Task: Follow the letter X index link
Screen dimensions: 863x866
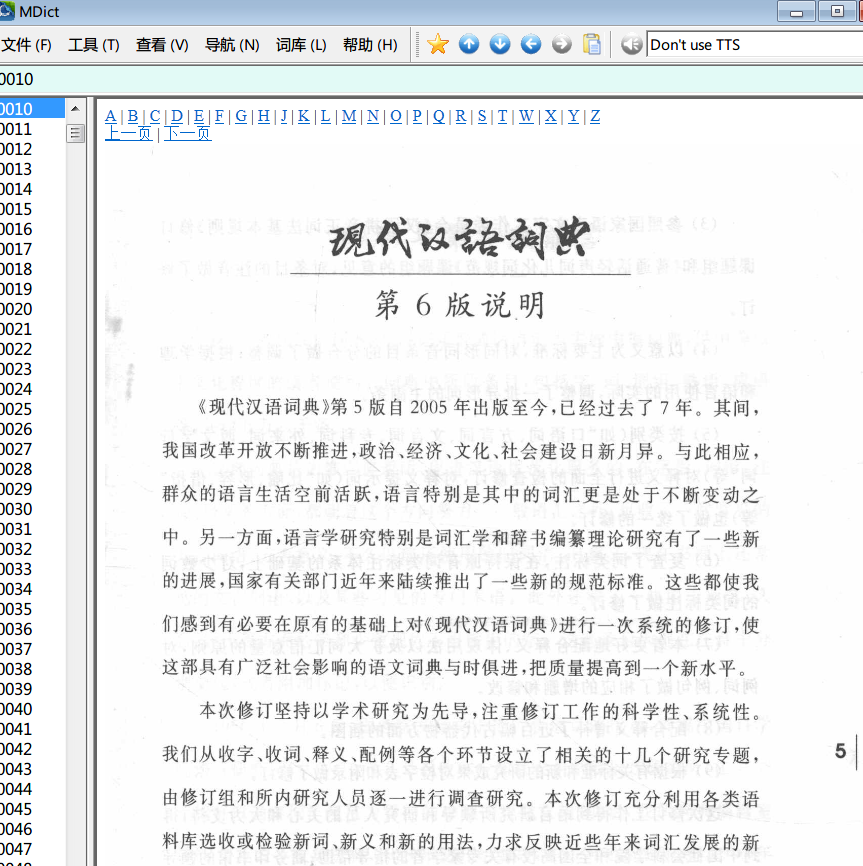Action: [550, 116]
